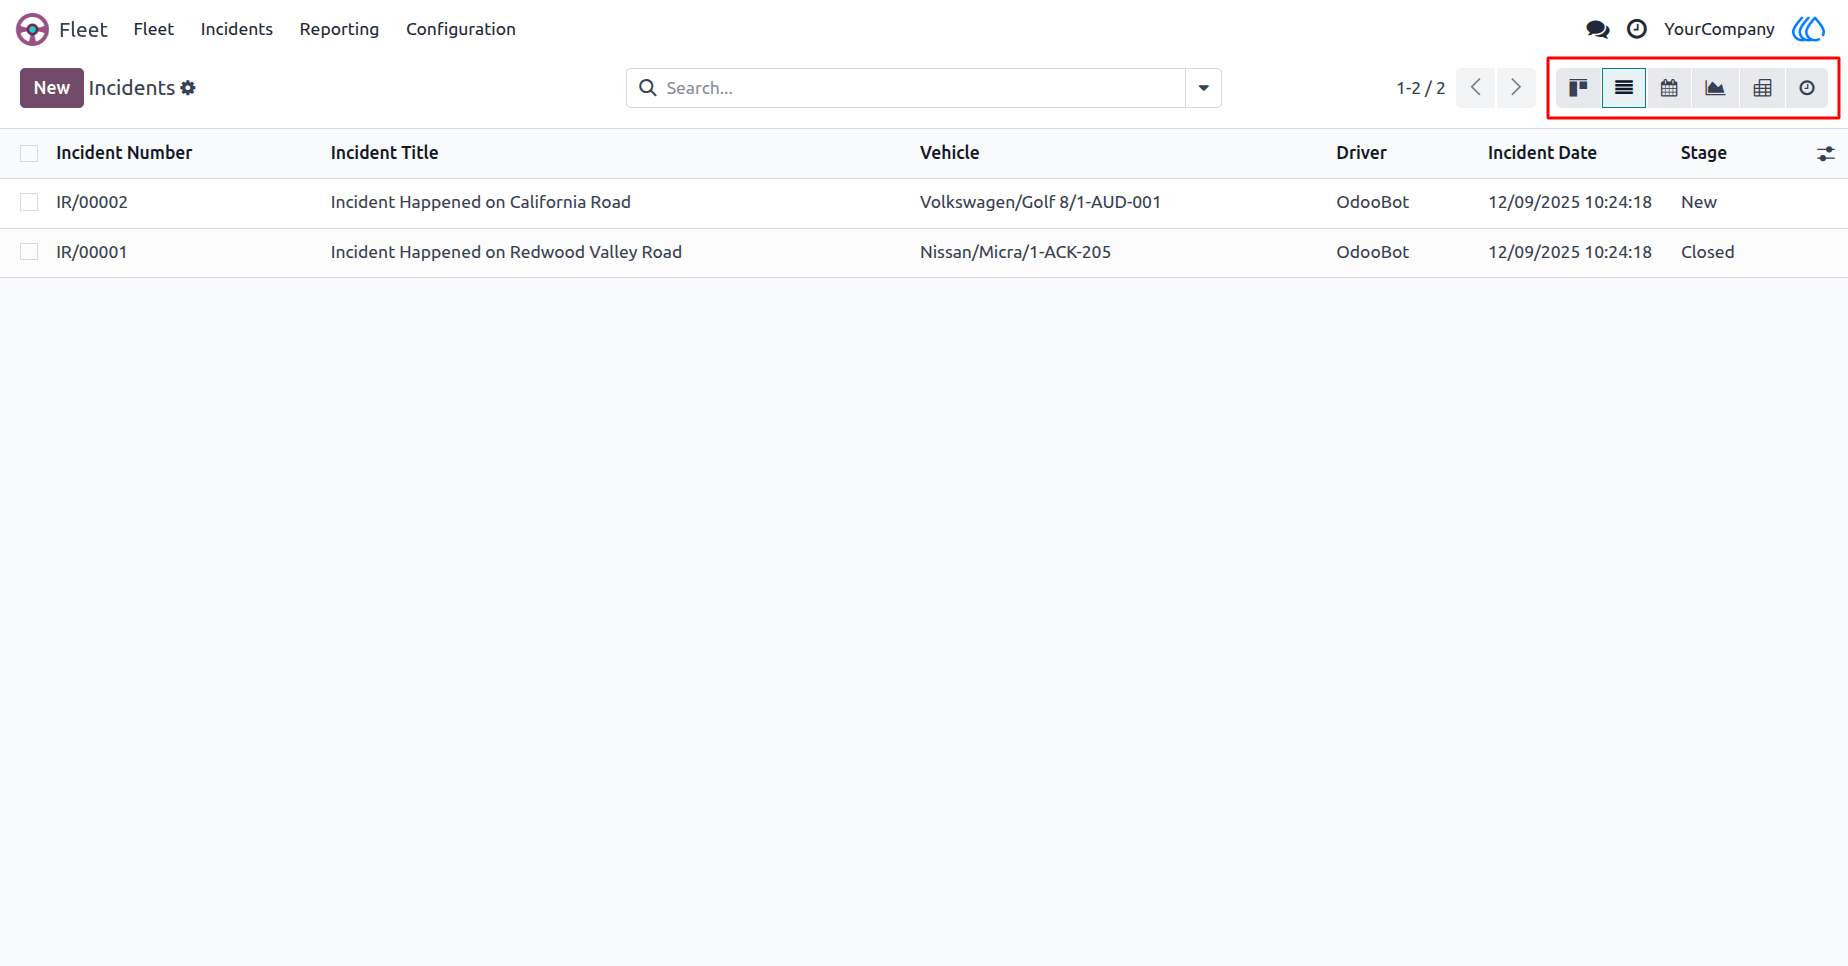Check the IR/00001 row checkbox
This screenshot has width=1848, height=966.
click(29, 252)
